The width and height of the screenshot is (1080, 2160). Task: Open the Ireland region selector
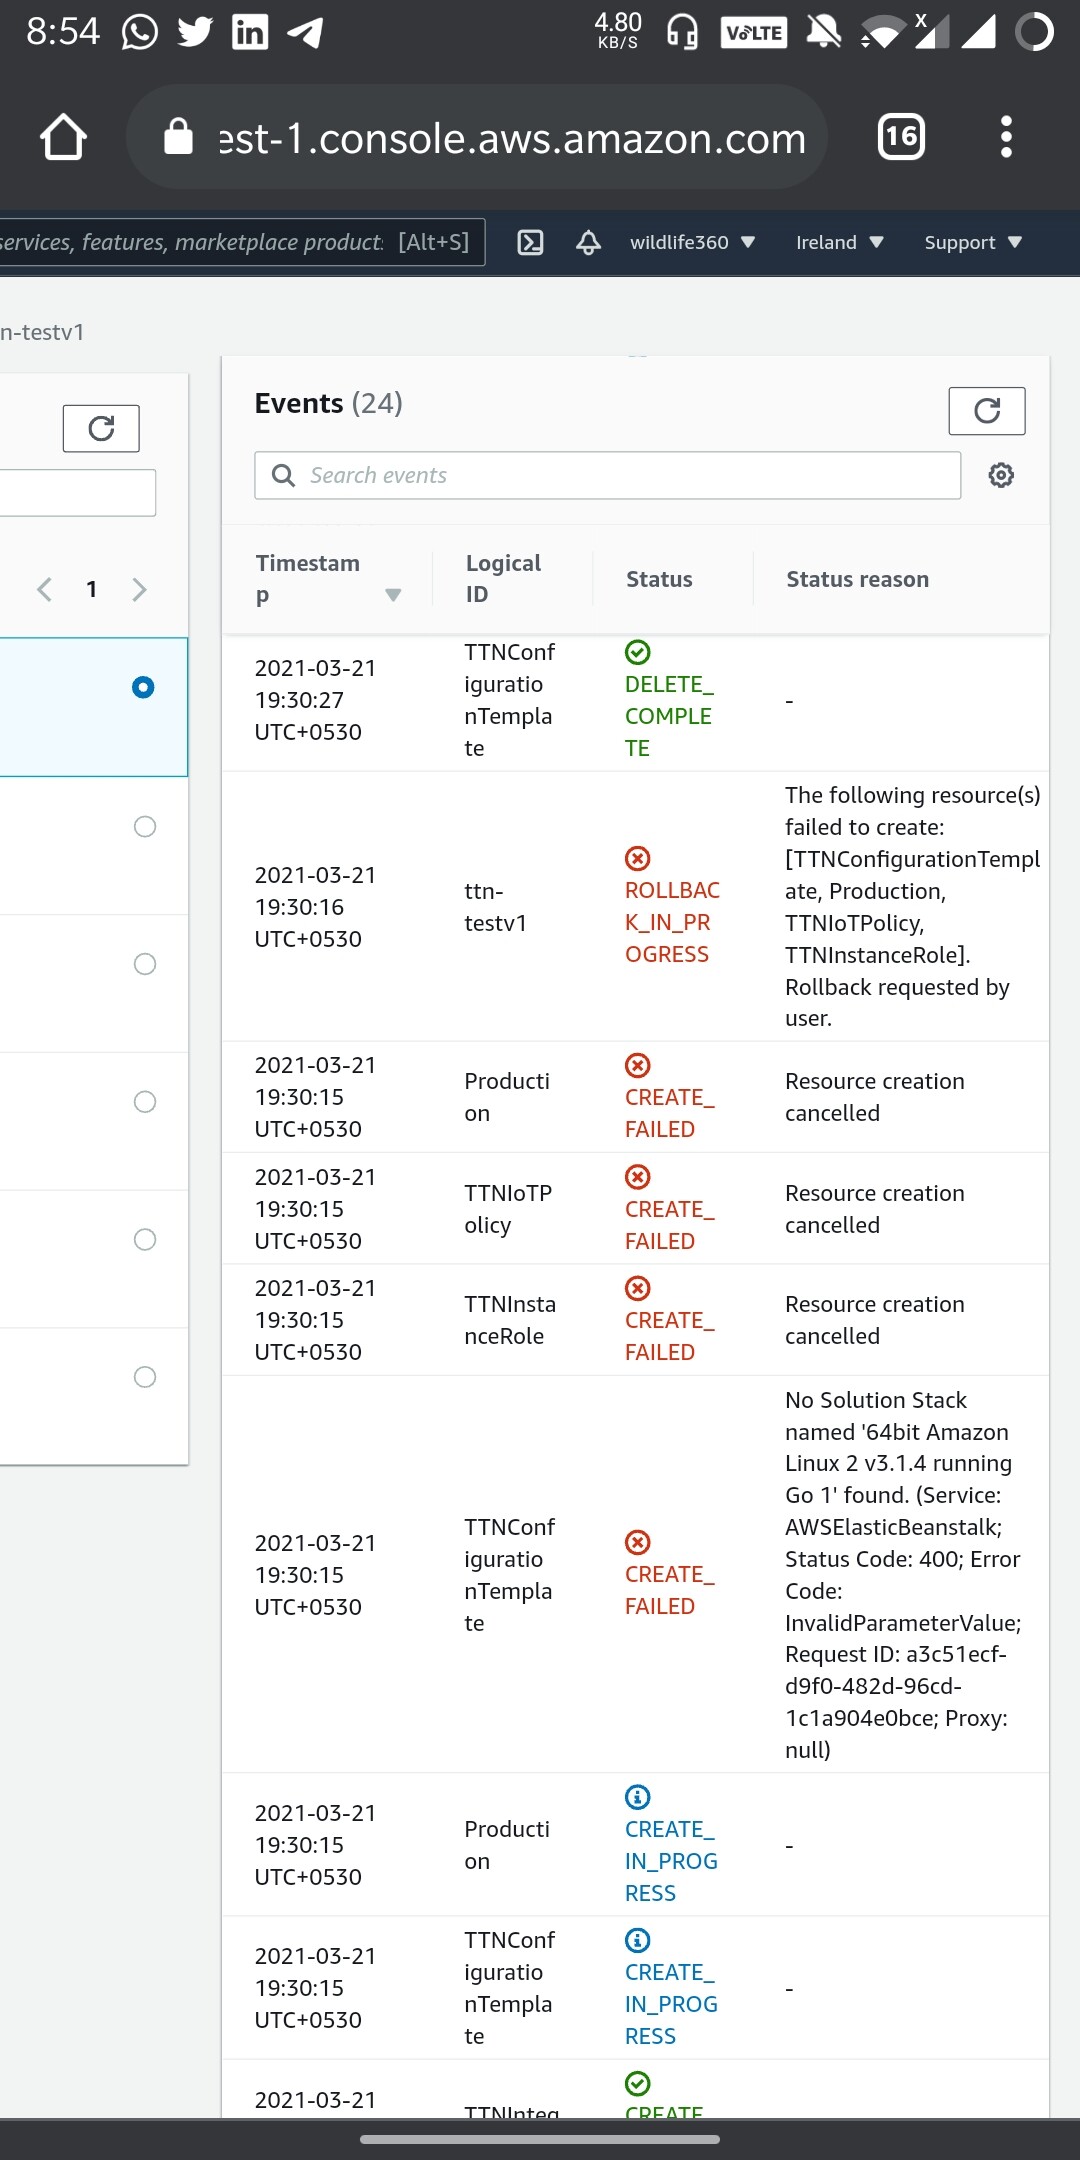coord(838,242)
